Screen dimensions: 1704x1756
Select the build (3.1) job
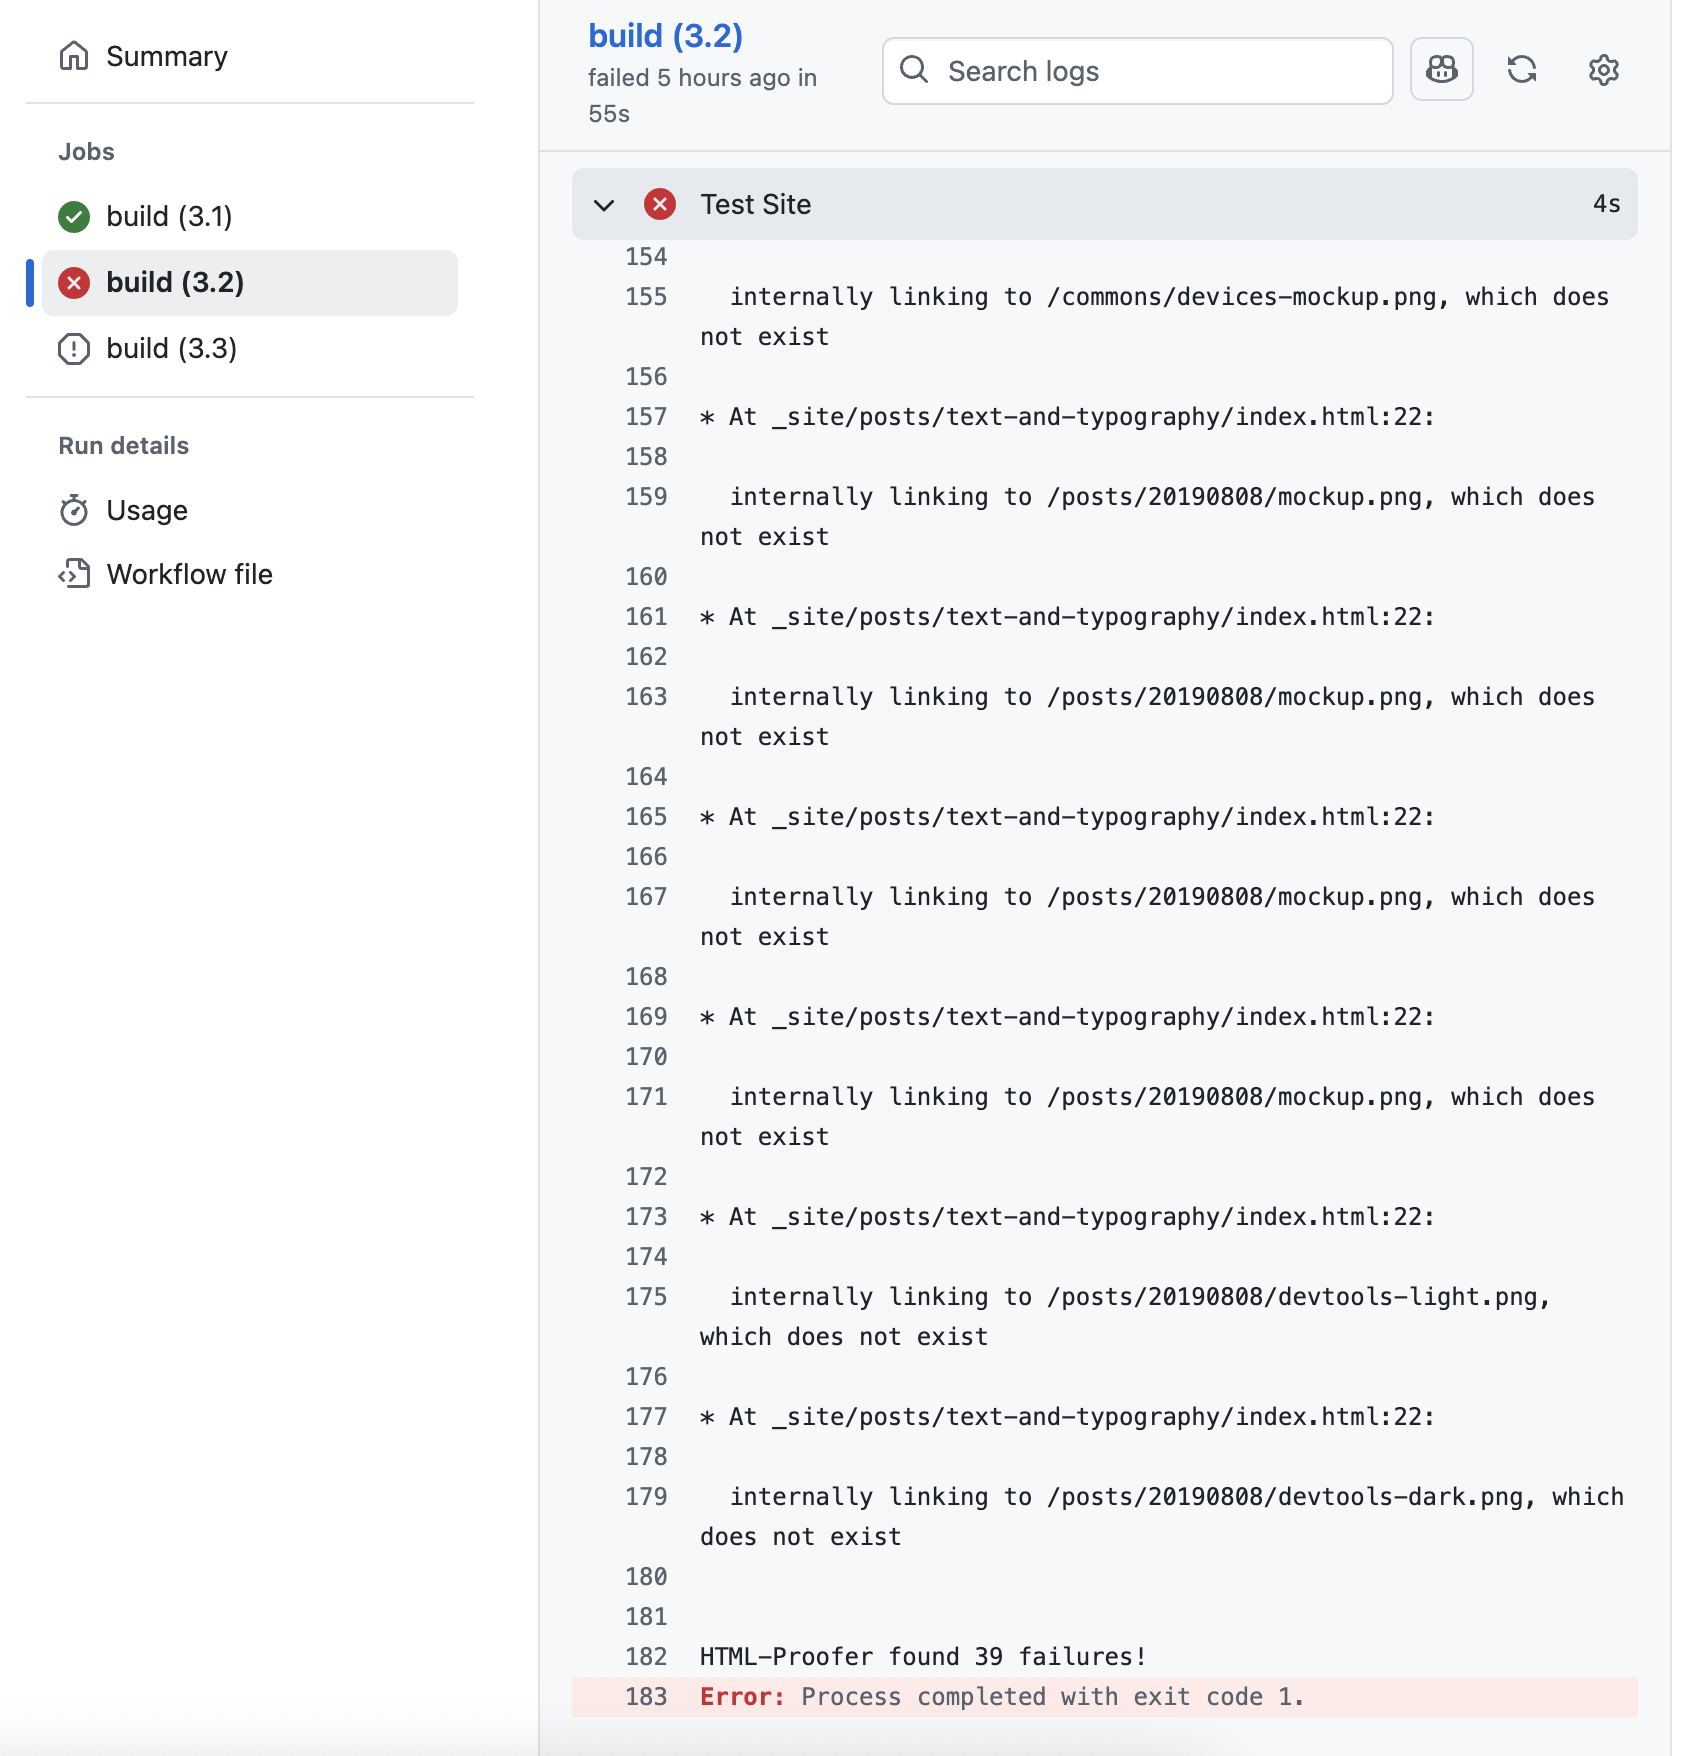coord(169,216)
